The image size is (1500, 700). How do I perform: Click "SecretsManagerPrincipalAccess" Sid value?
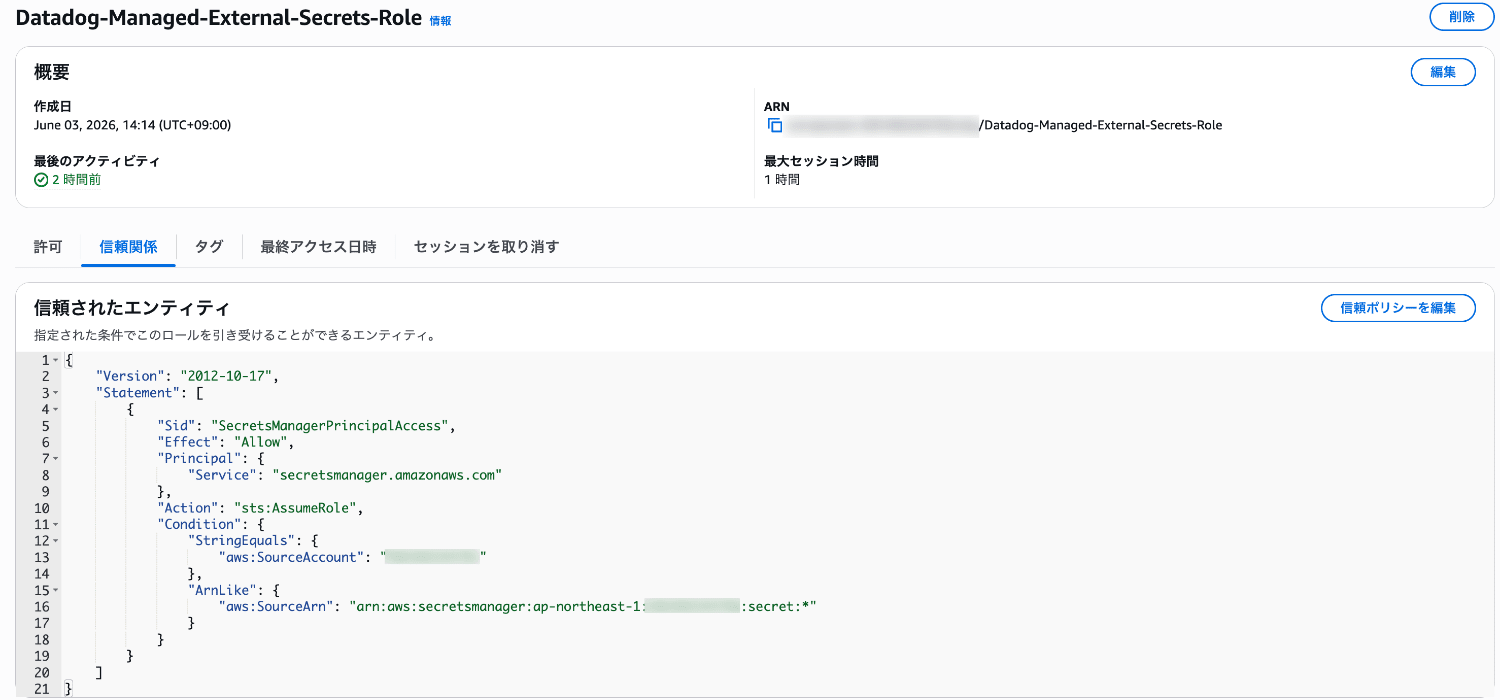[x=332, y=426]
